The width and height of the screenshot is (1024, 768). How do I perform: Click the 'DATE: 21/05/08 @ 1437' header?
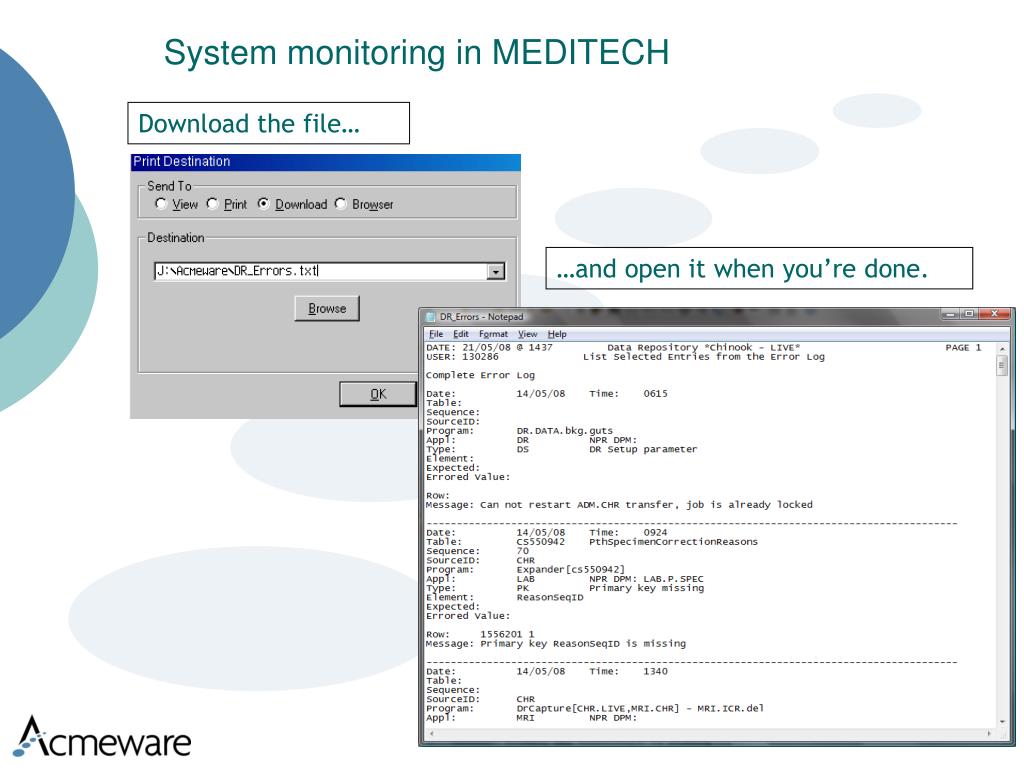point(489,347)
